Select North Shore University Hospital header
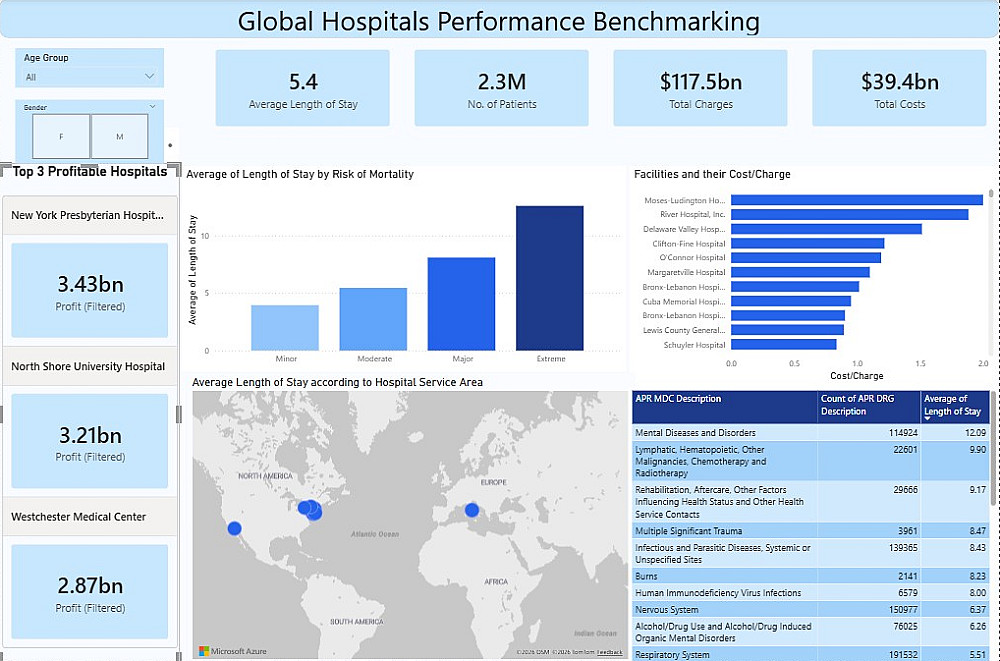This screenshot has height=661, width=1000. pos(89,366)
